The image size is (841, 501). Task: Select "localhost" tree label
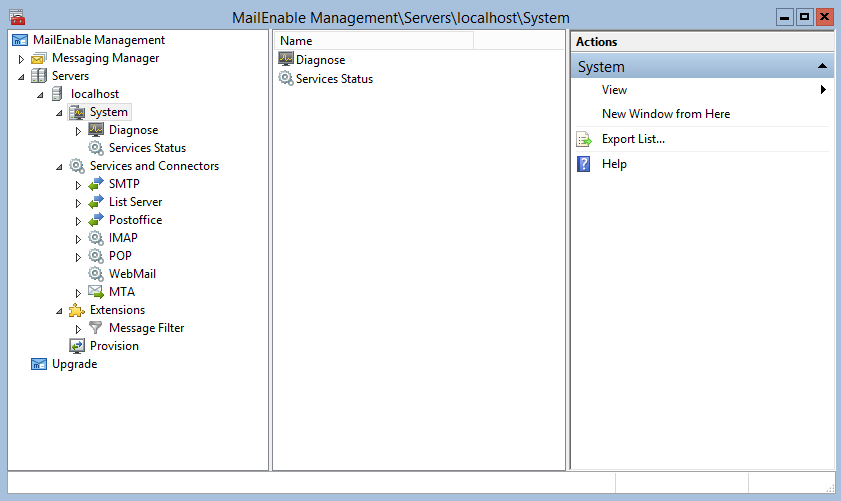tap(94, 94)
